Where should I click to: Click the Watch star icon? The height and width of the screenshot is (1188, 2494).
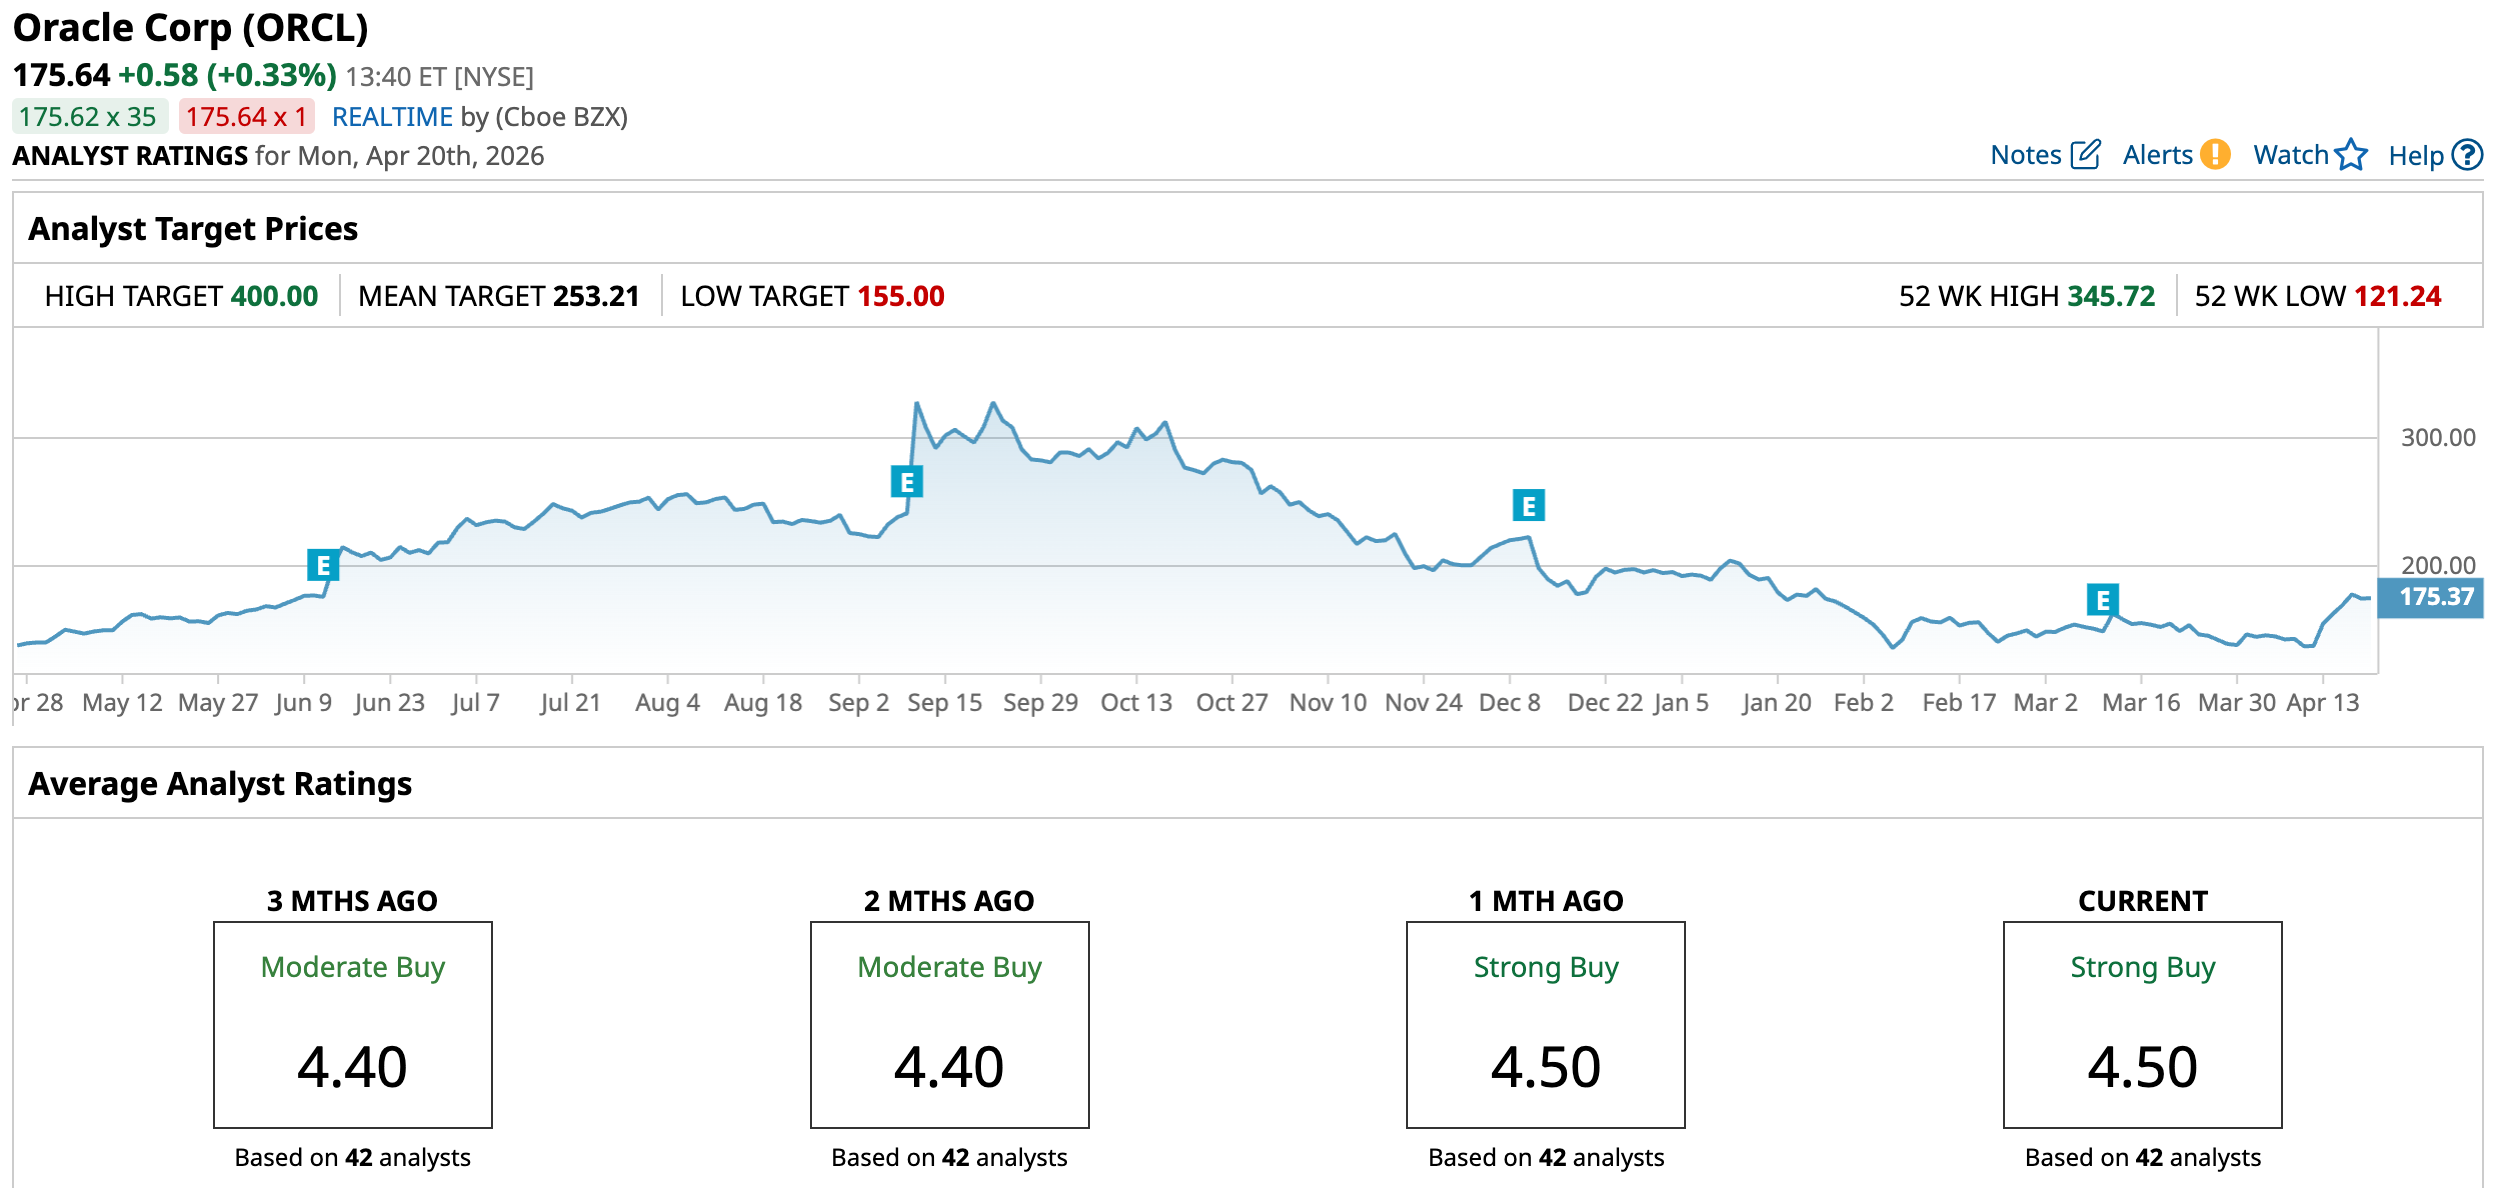click(2352, 155)
